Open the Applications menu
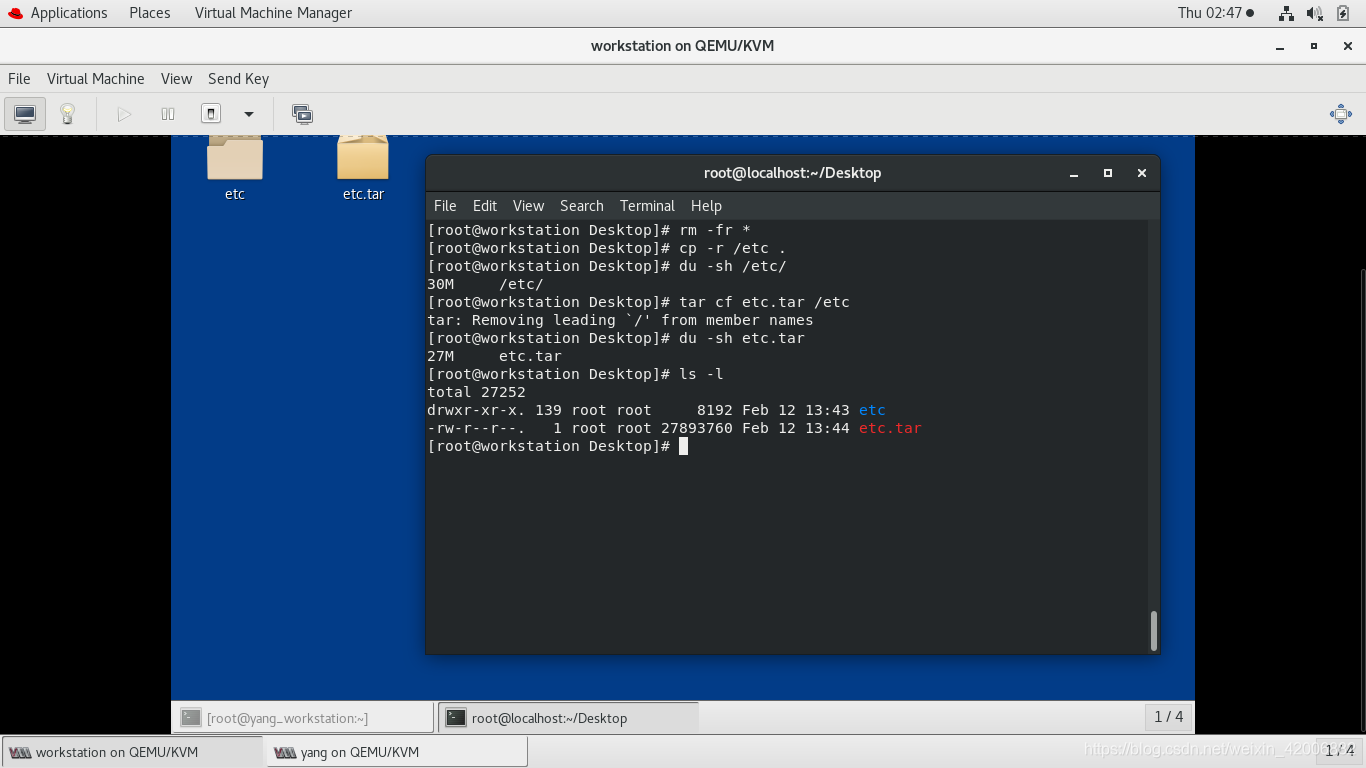The width and height of the screenshot is (1366, 768). (57, 13)
